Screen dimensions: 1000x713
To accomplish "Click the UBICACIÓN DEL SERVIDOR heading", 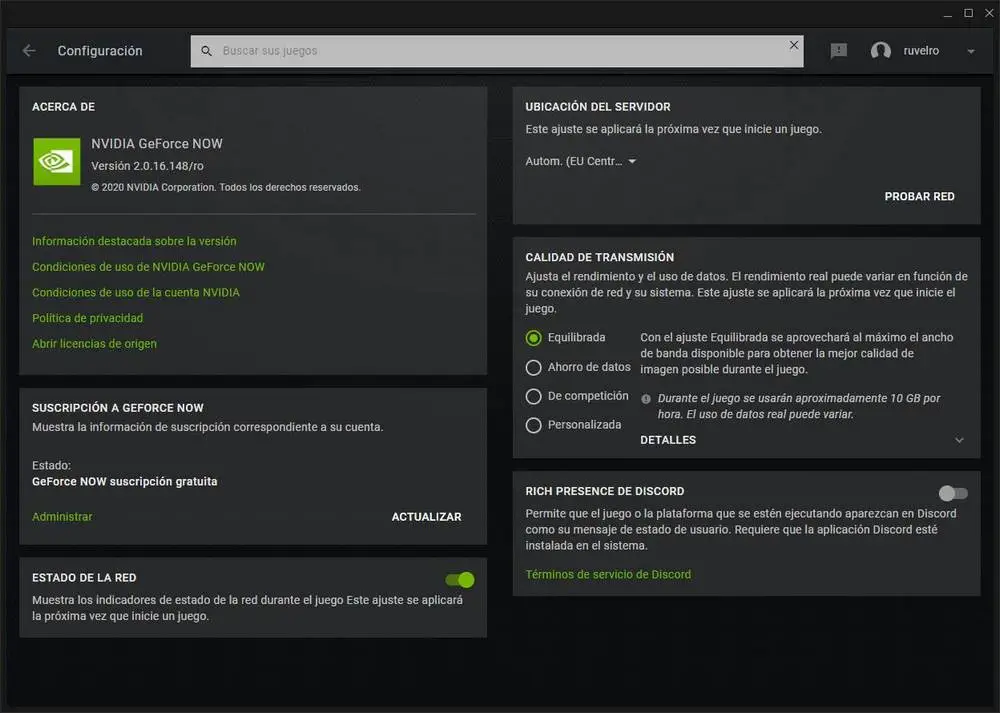I will (x=598, y=107).
